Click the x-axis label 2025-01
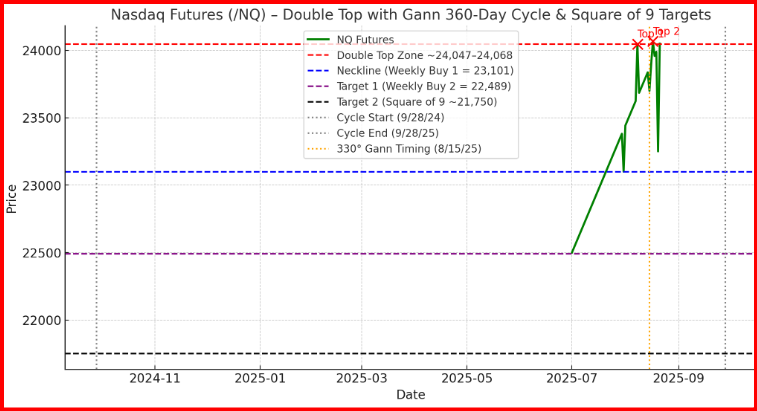The image size is (757, 411). 260,378
